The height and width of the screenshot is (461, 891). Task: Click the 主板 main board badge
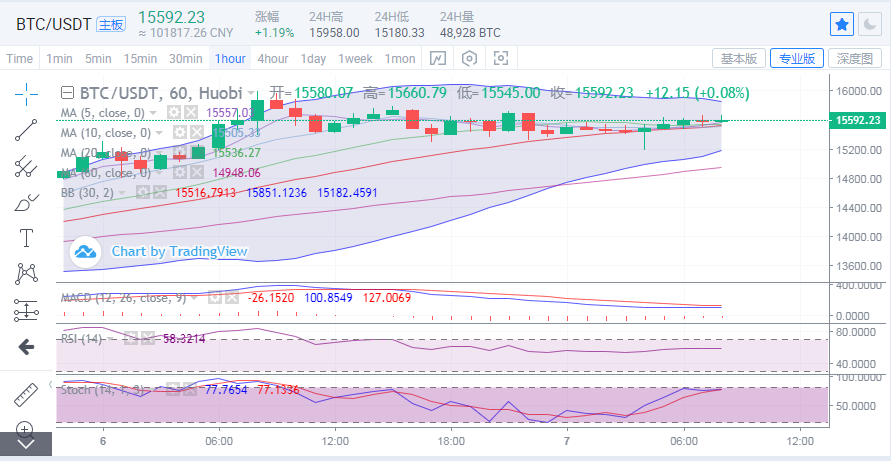click(111, 24)
